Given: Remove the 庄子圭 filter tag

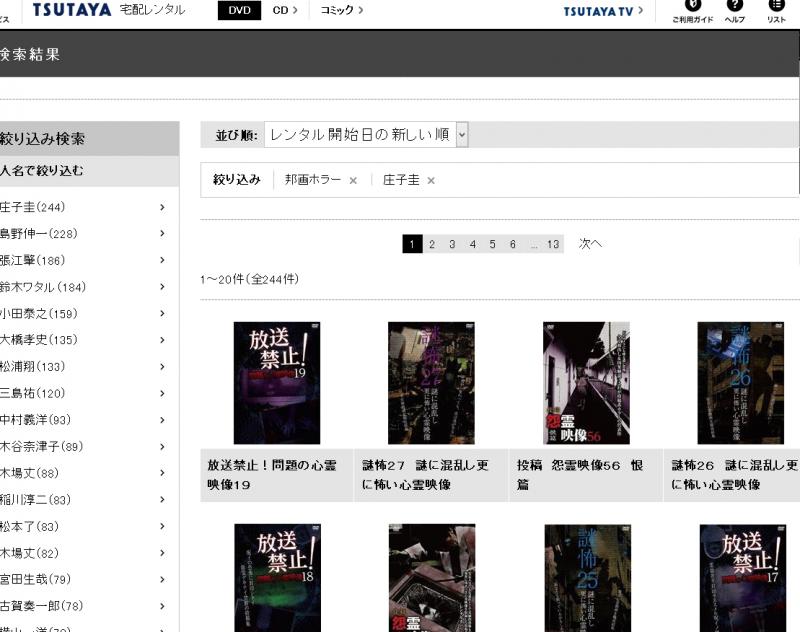Looking at the screenshot, I should point(431,181).
